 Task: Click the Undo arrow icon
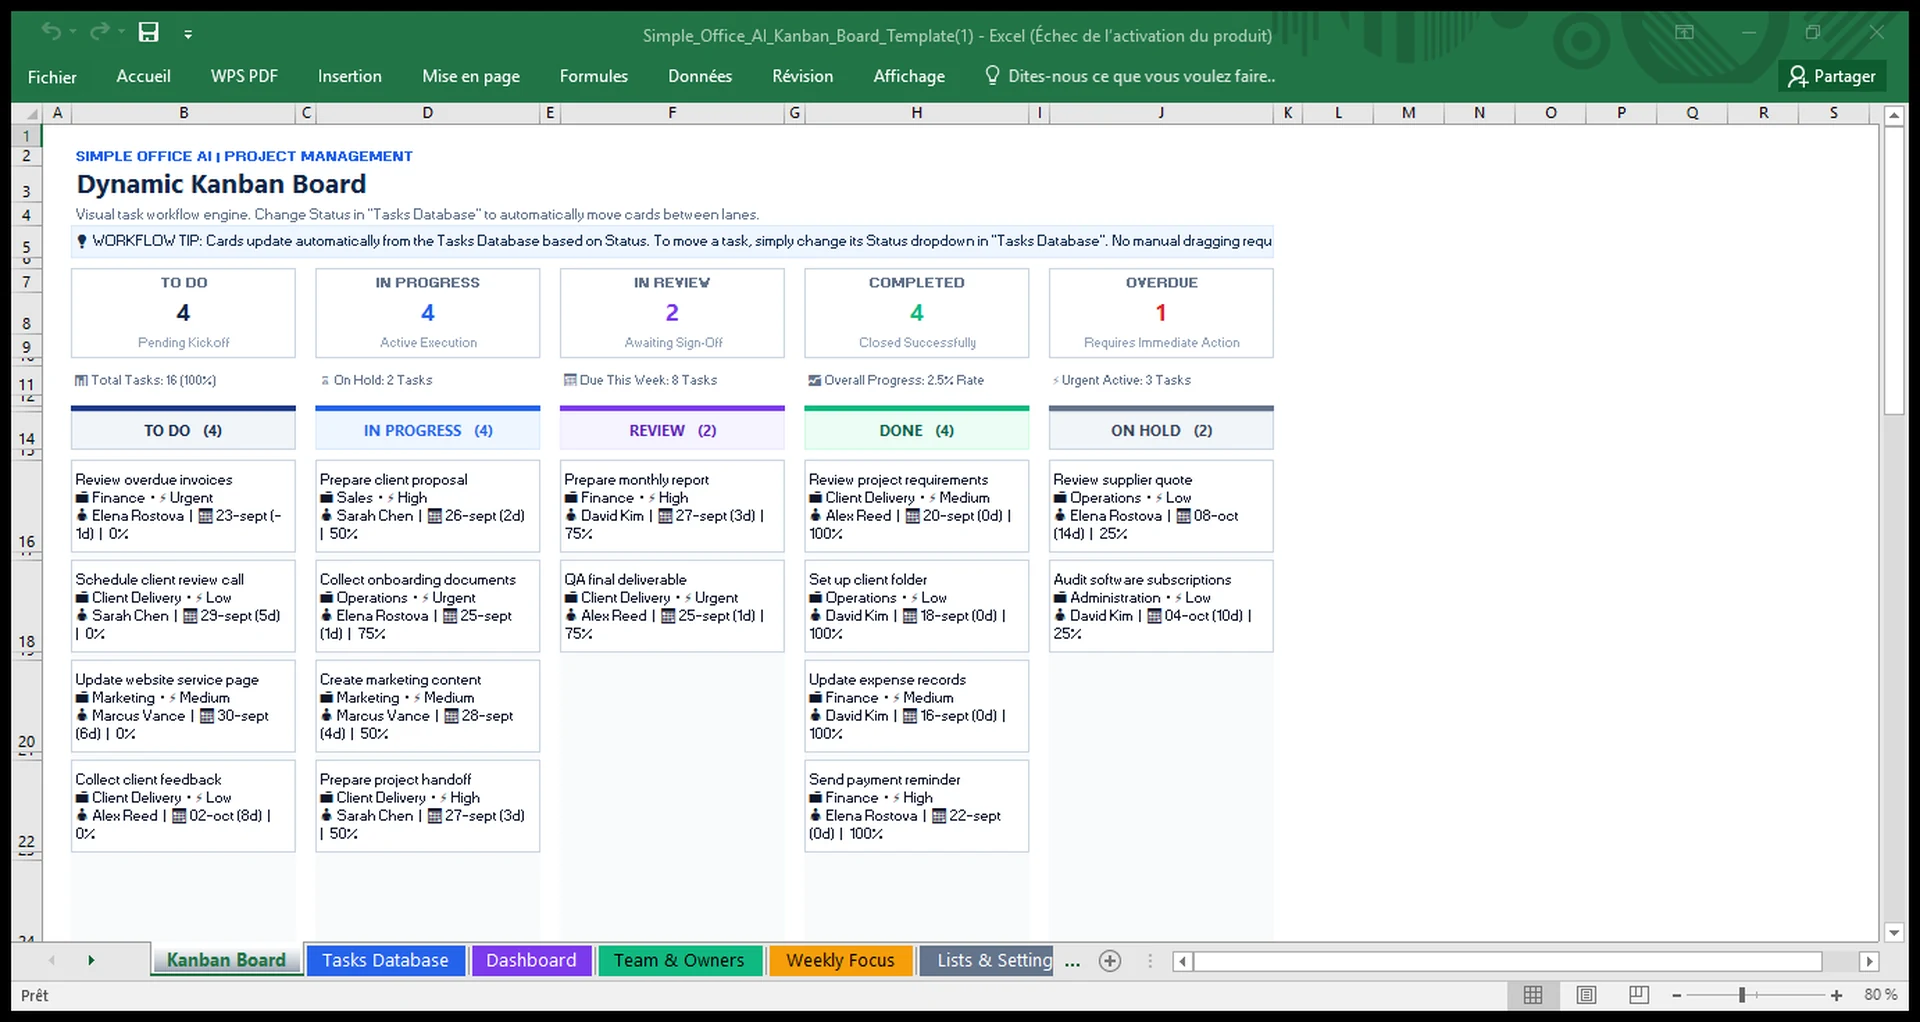[50, 32]
